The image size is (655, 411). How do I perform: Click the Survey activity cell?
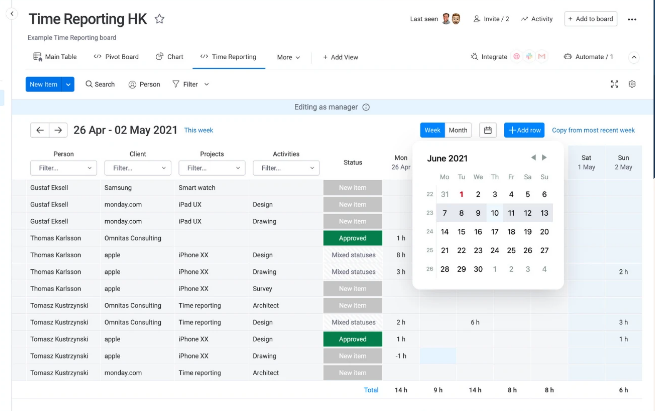pos(286,289)
